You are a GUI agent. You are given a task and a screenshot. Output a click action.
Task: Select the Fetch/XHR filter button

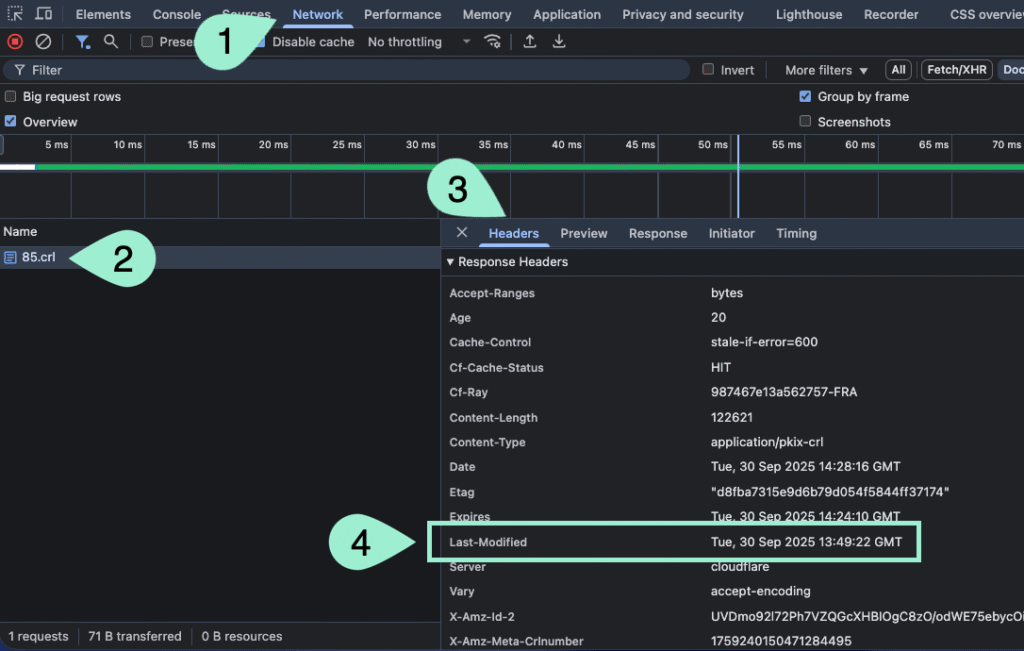click(x=955, y=70)
